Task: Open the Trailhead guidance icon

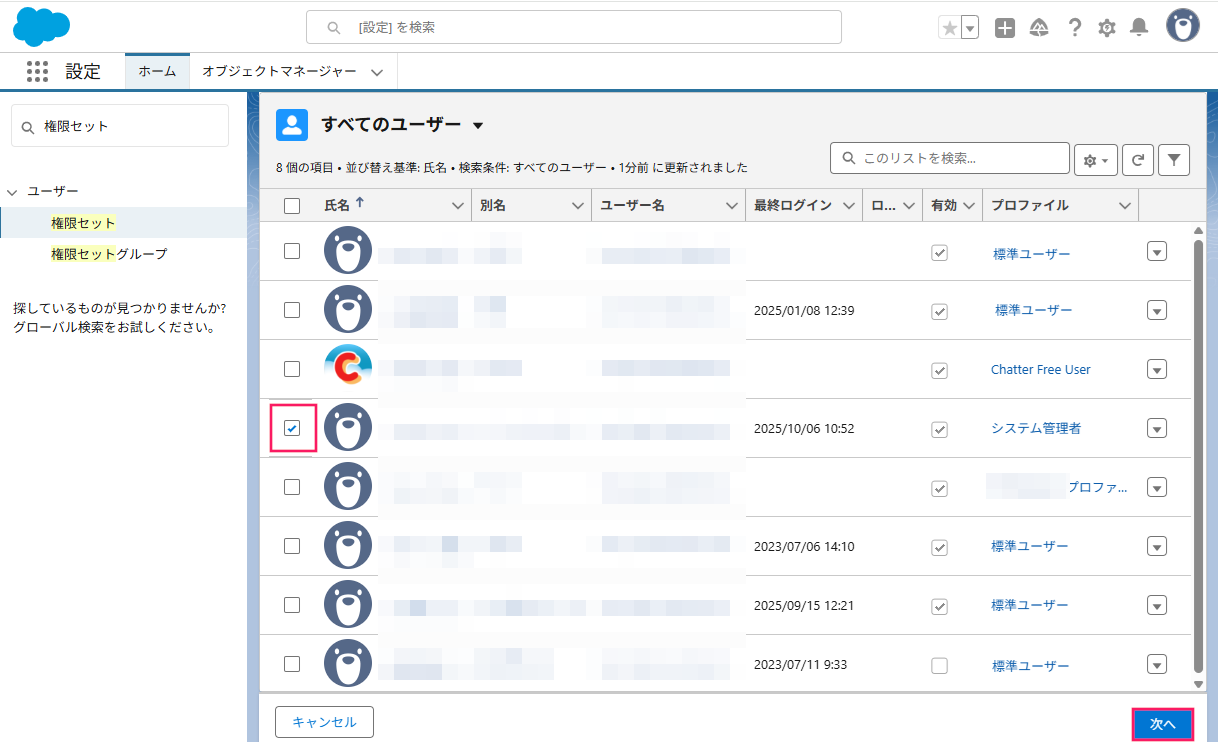Action: (x=1039, y=28)
